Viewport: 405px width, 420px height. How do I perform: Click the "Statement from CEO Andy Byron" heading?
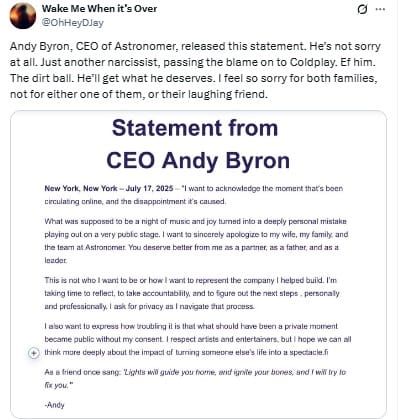coord(198,144)
